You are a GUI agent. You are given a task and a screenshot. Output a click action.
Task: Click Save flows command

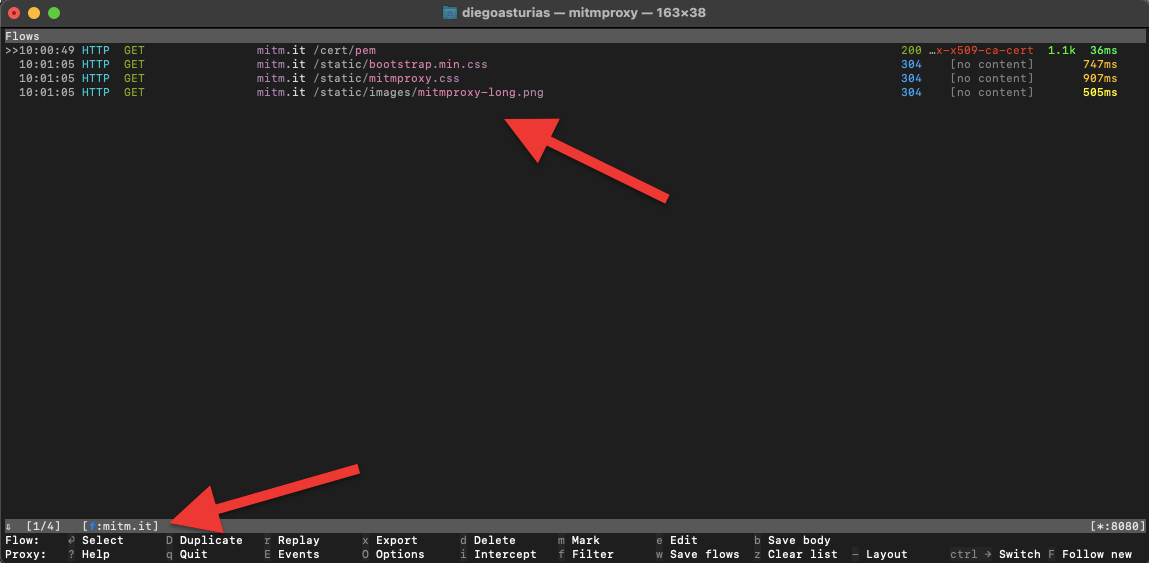click(x=704, y=554)
